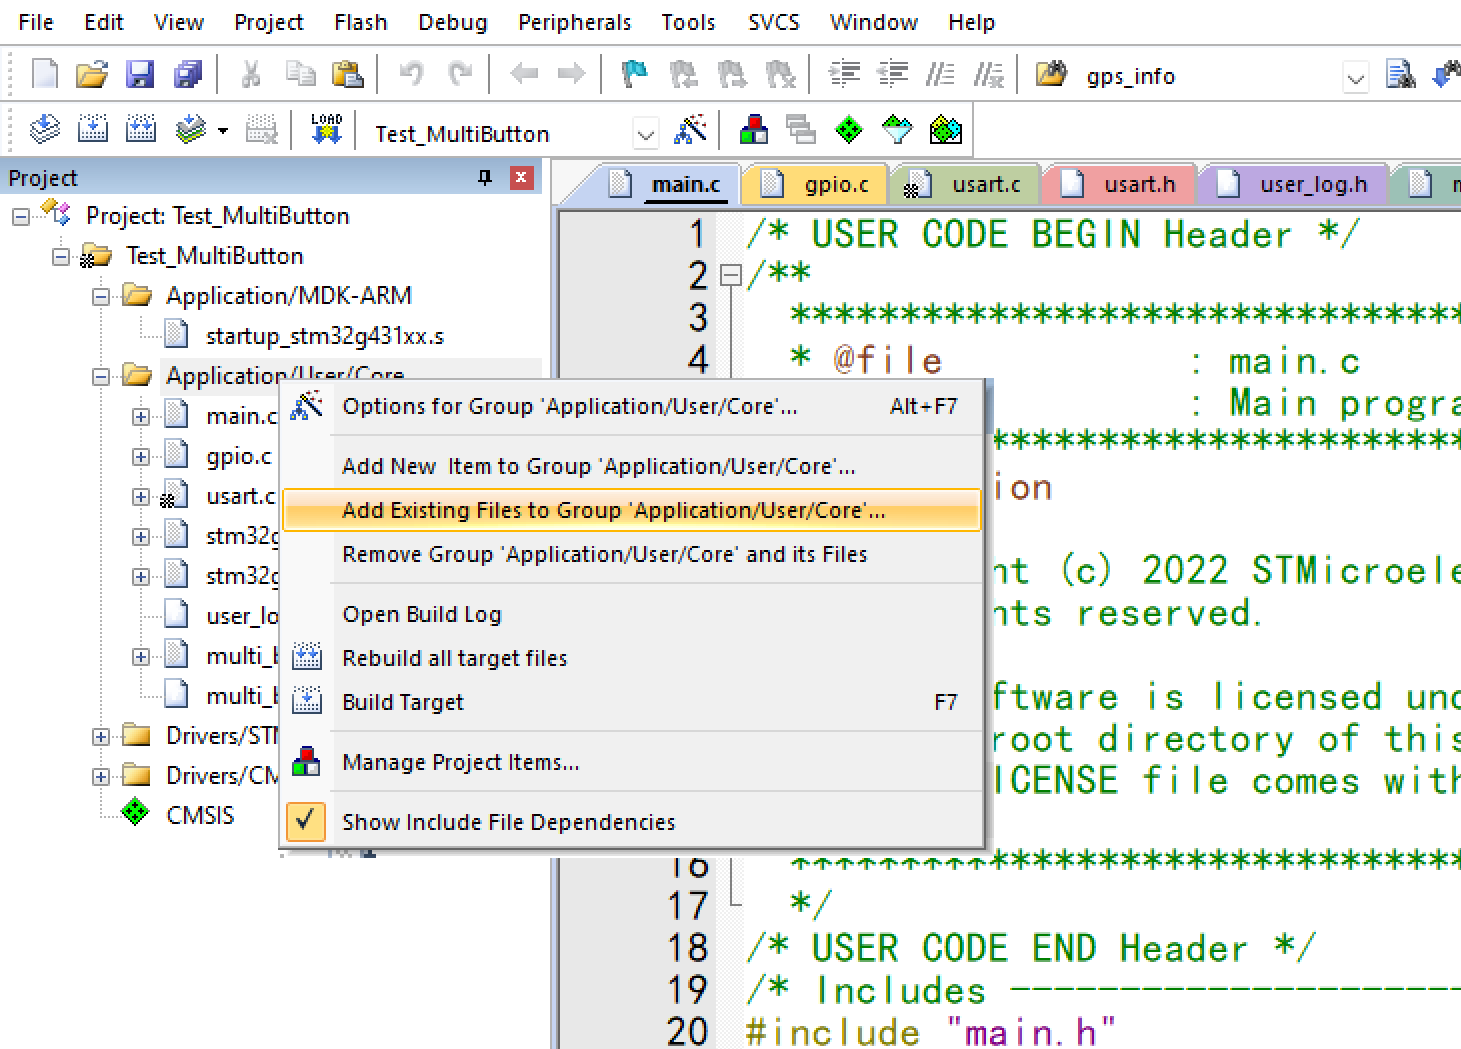The width and height of the screenshot is (1461, 1049).
Task: Expand gpio.c in the project tree
Action: point(140,456)
